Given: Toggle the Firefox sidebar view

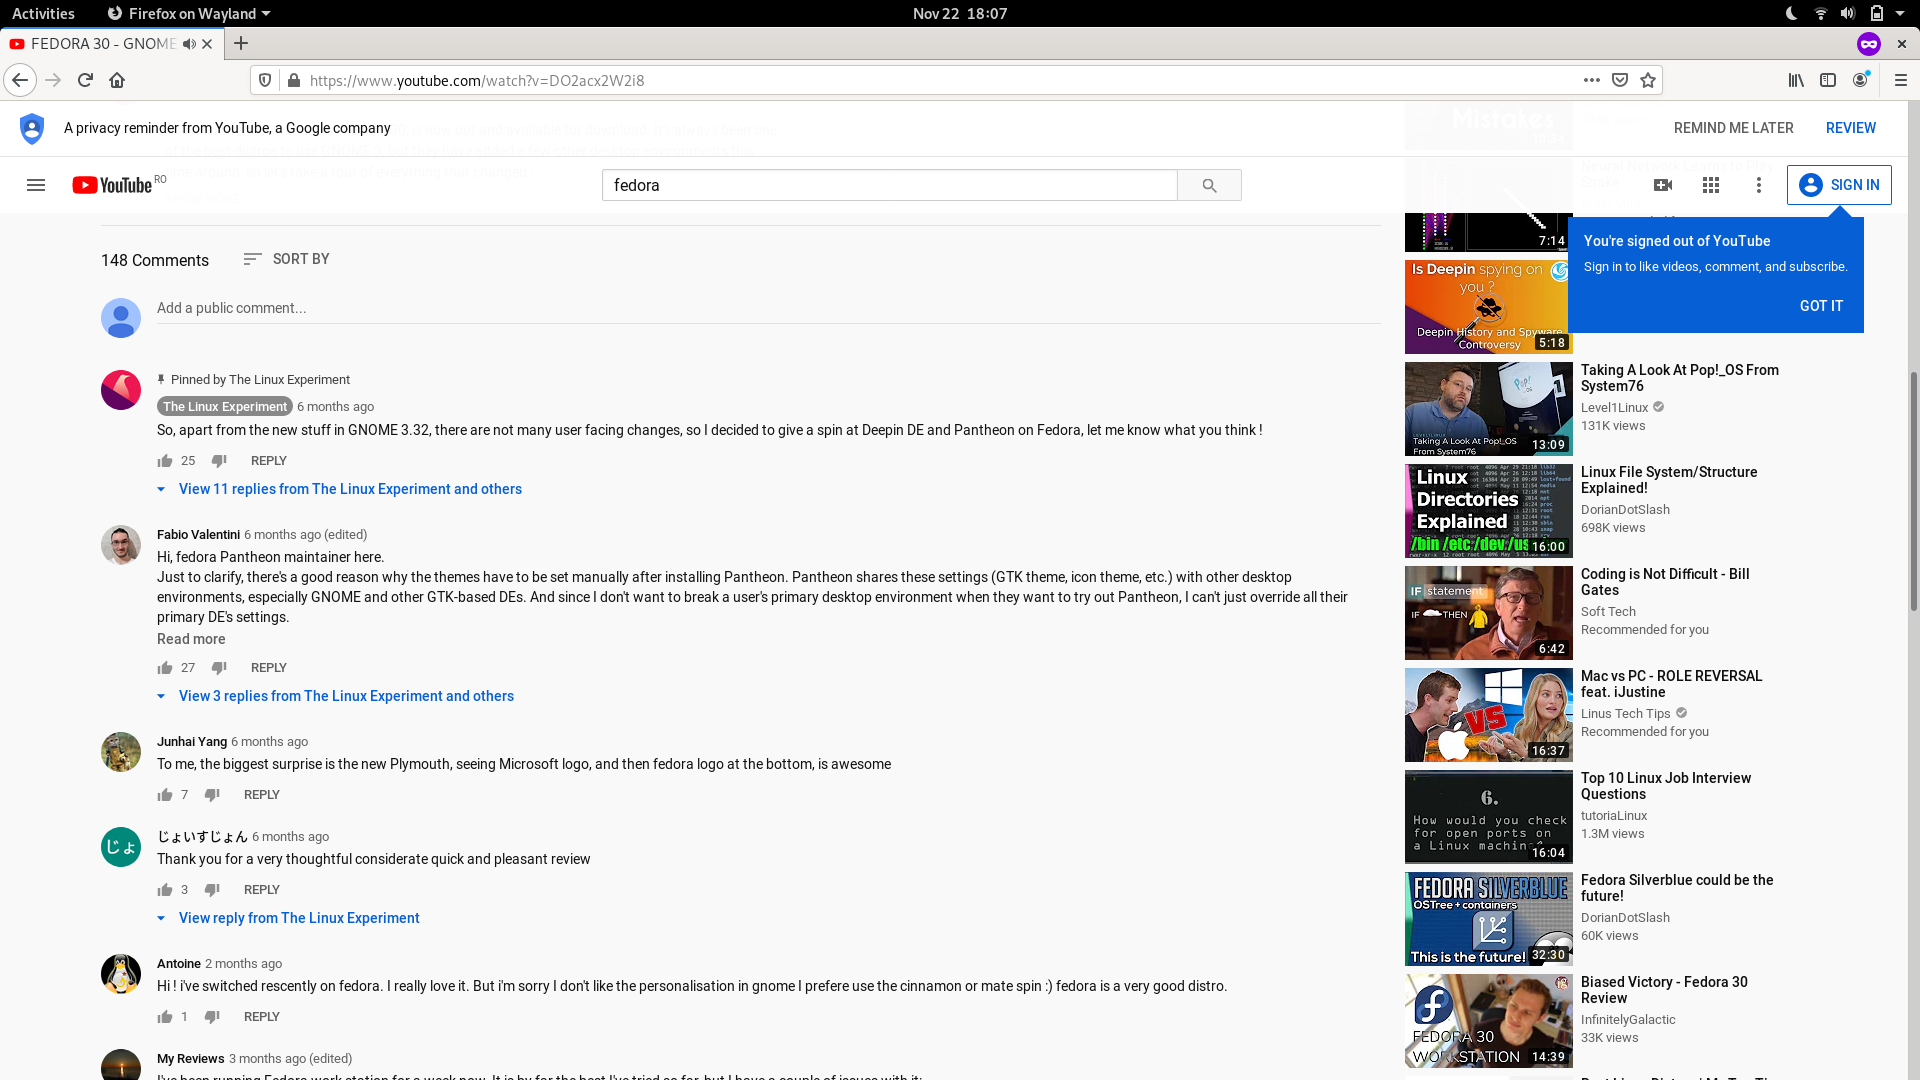Looking at the screenshot, I should (1828, 80).
